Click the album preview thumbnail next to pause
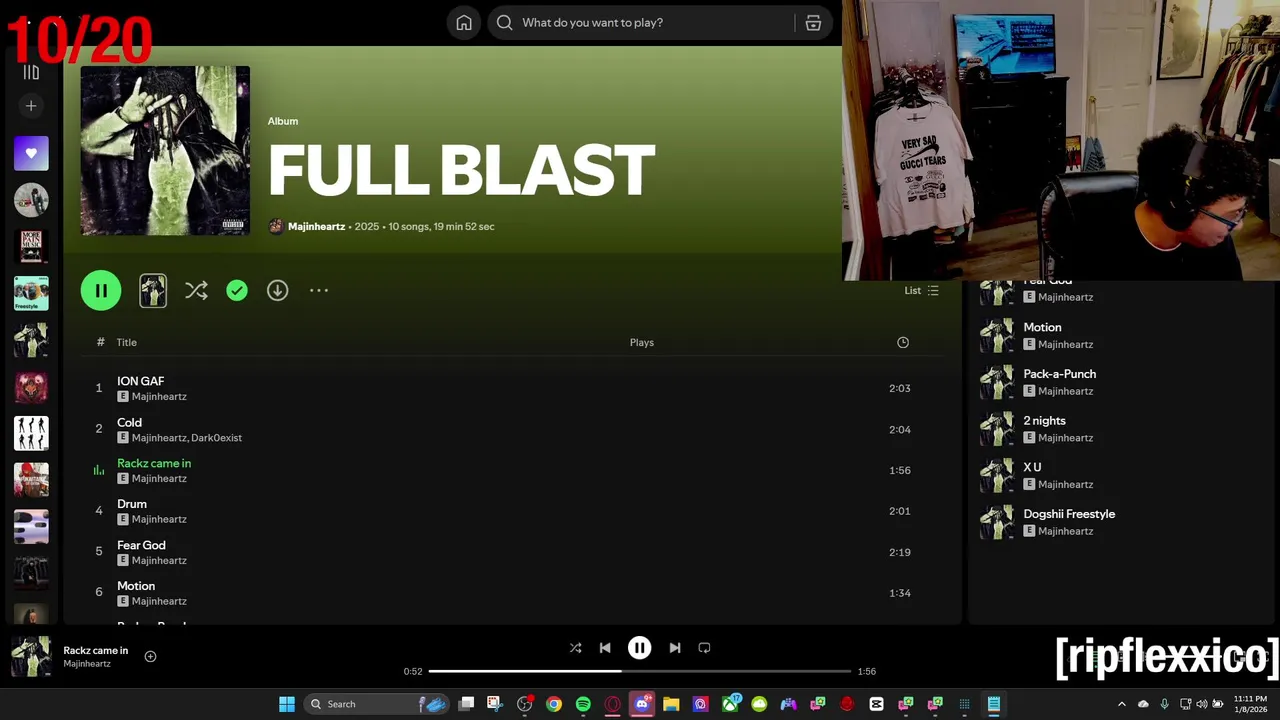This screenshot has height=720, width=1280. coord(153,291)
